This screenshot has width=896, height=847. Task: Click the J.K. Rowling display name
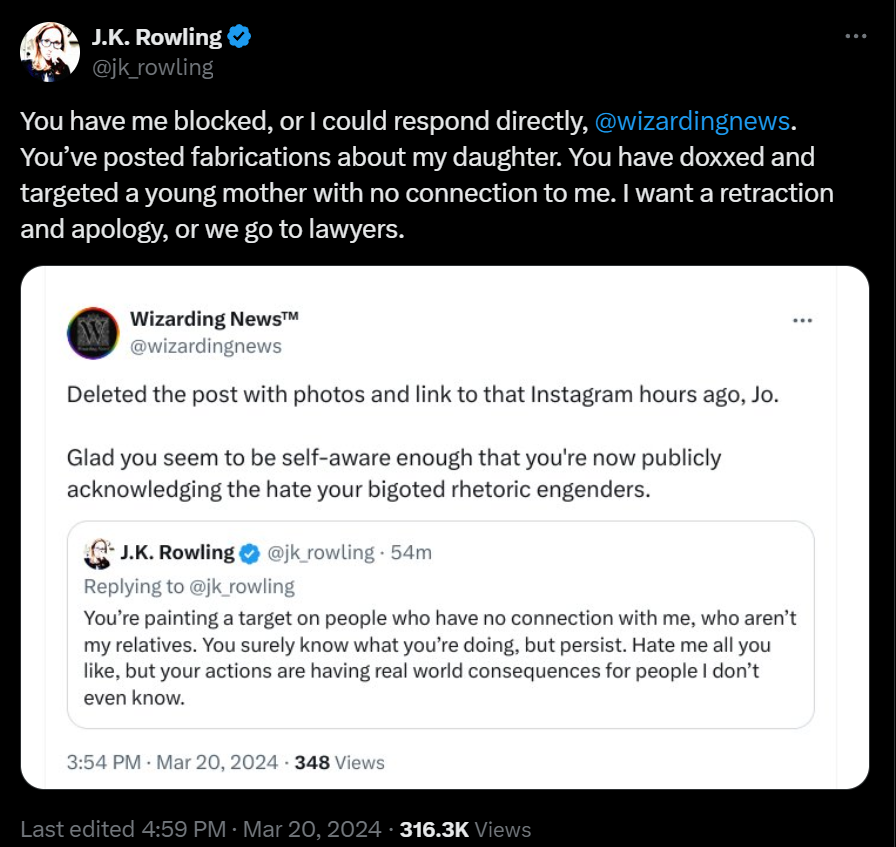(157, 37)
